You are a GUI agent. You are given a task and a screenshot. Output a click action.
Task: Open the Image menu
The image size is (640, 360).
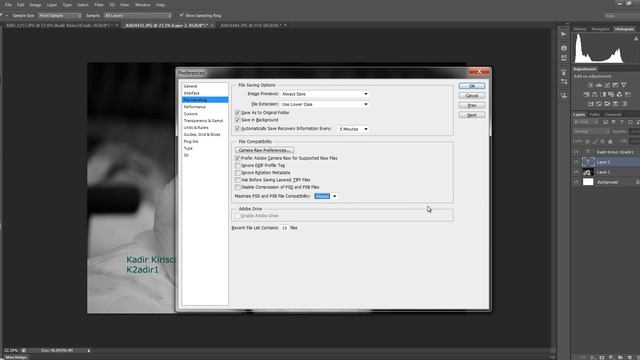[36, 5]
